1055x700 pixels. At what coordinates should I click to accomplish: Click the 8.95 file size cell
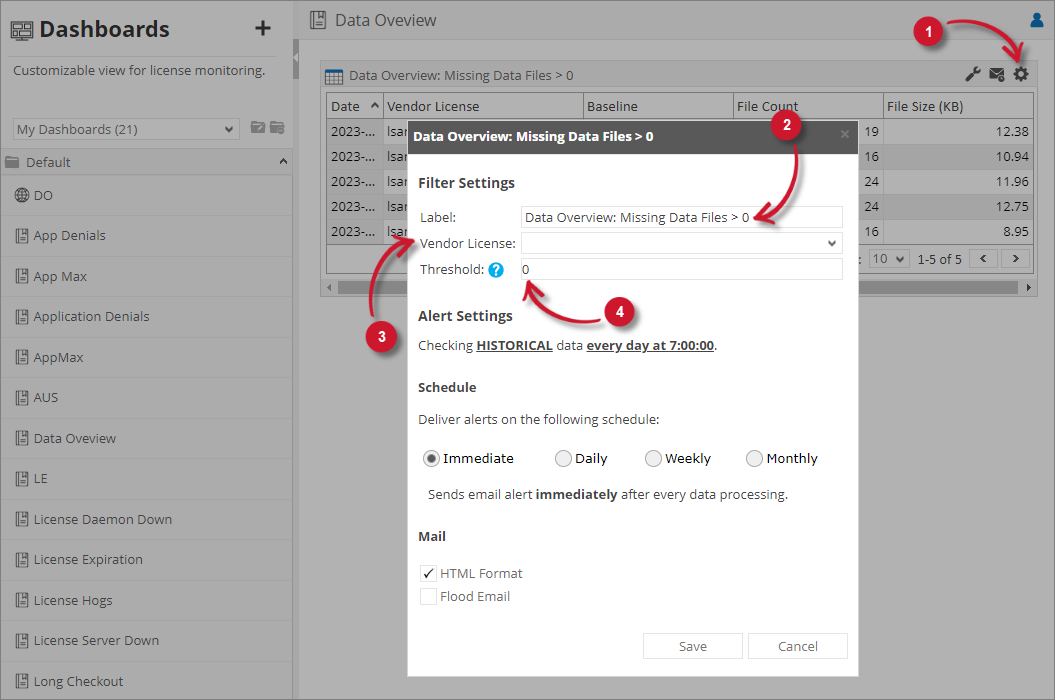click(x=958, y=231)
